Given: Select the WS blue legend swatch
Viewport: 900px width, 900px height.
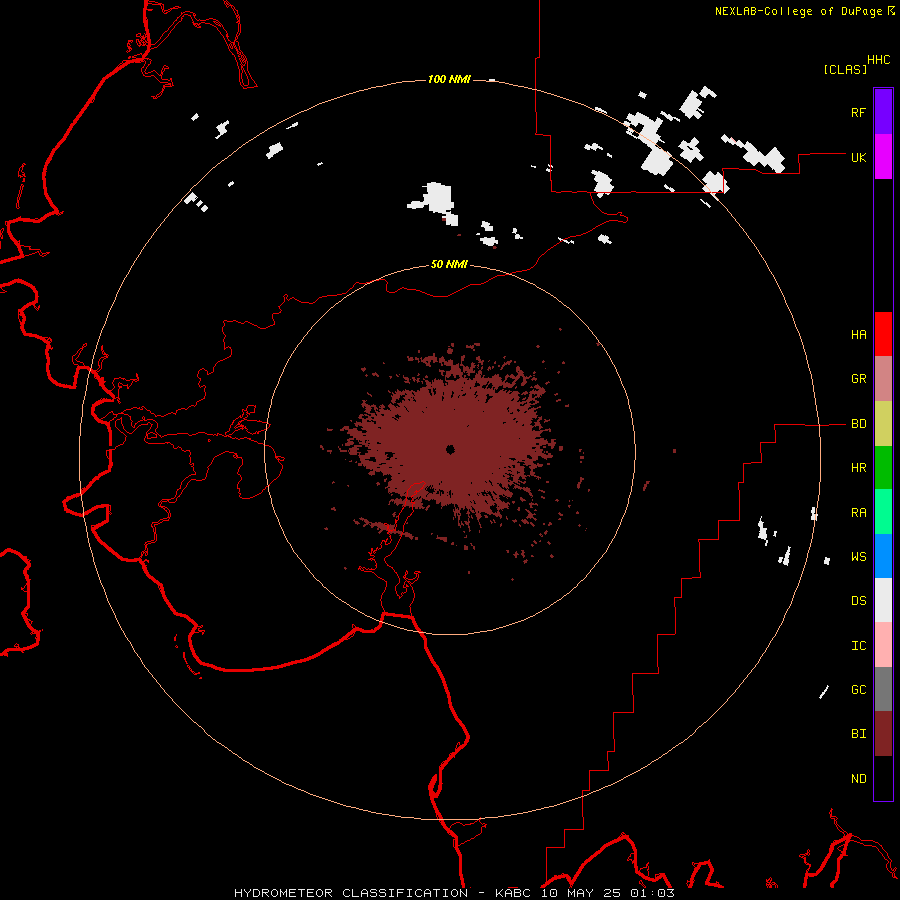Looking at the screenshot, I should [883, 556].
